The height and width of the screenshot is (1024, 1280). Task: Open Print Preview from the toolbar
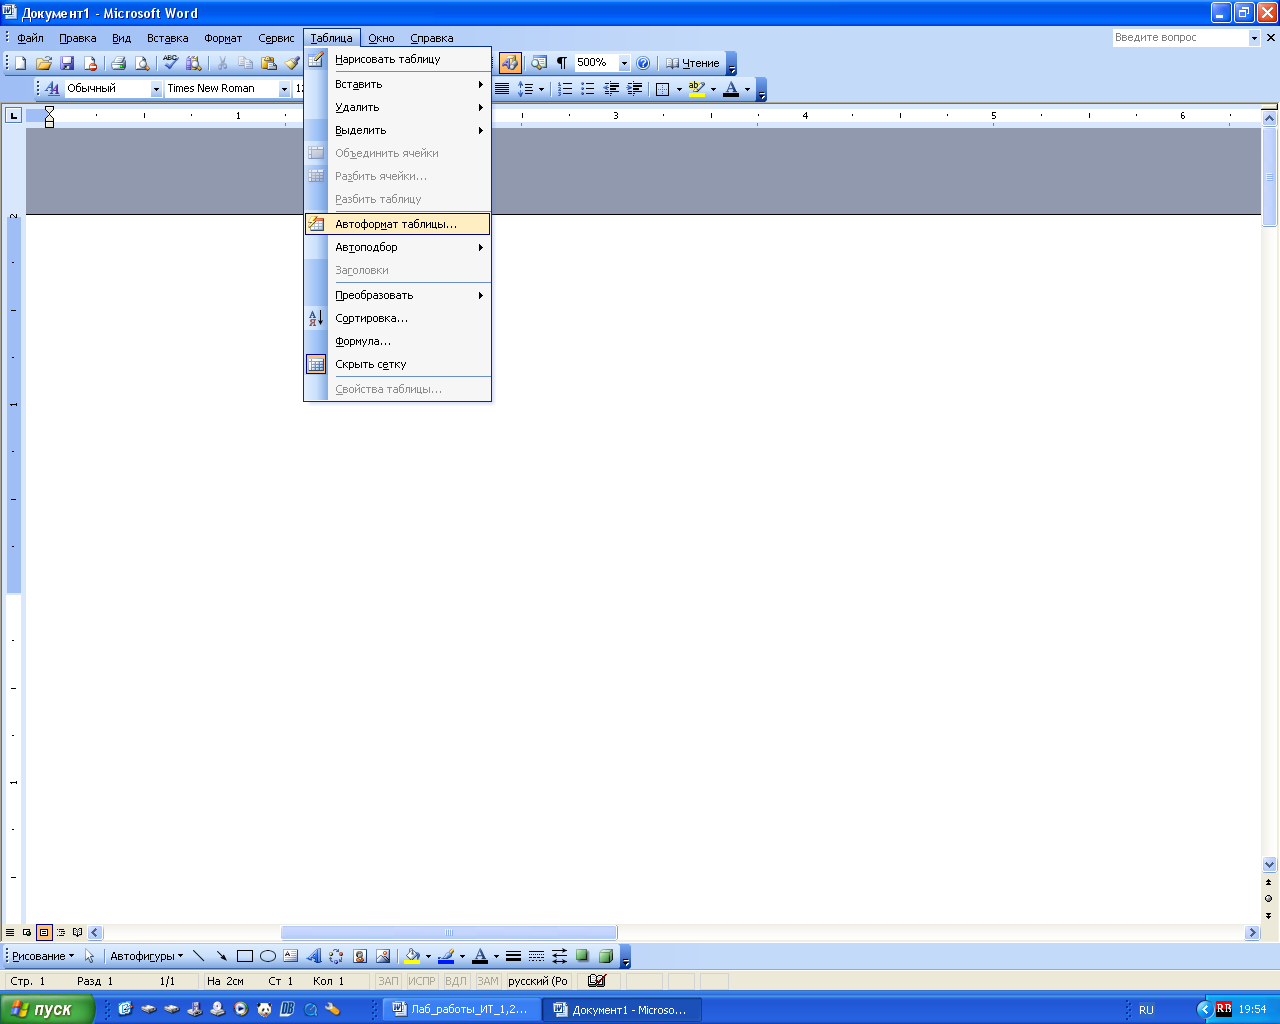click(142, 63)
